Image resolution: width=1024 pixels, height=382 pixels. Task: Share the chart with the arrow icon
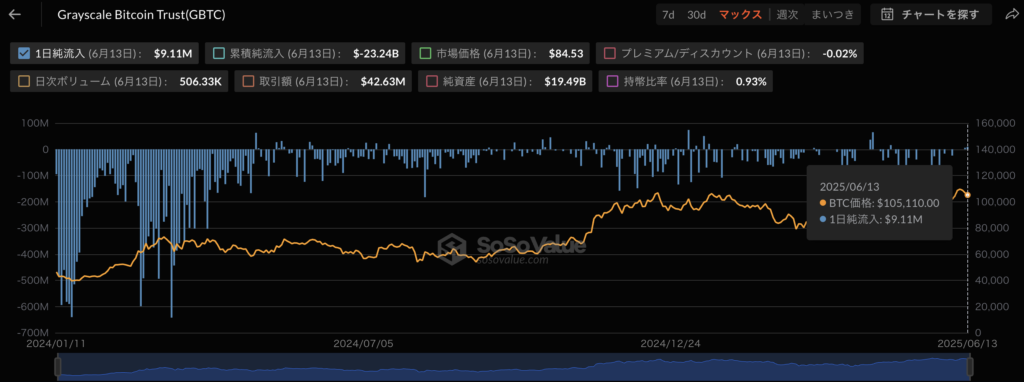(1010, 14)
